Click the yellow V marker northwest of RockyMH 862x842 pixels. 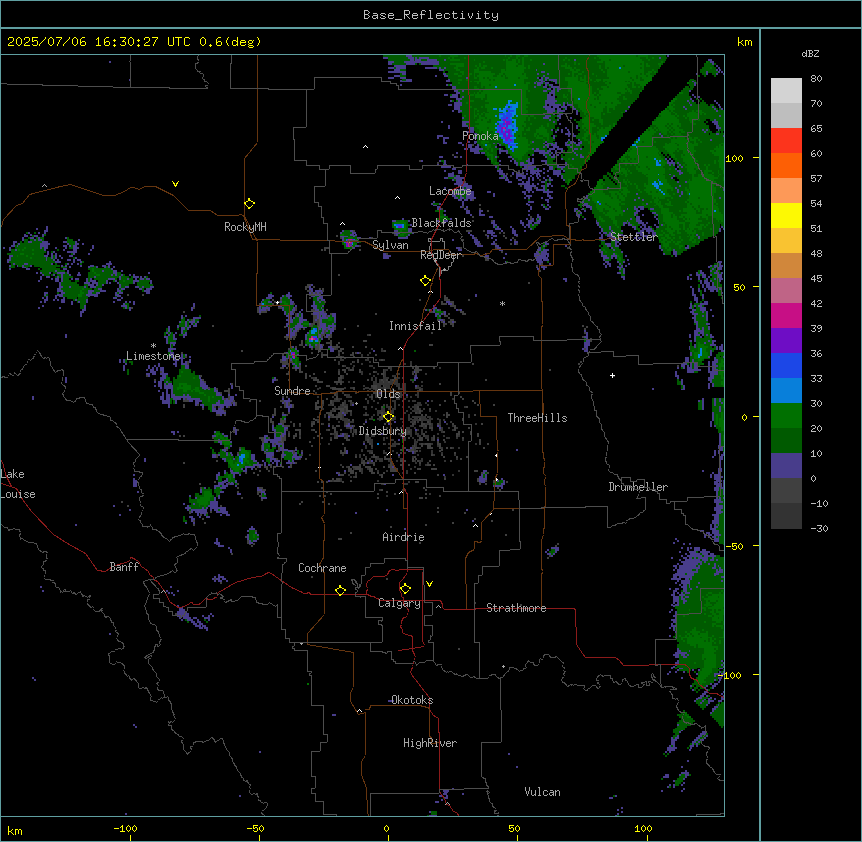pyautogui.click(x=175, y=184)
